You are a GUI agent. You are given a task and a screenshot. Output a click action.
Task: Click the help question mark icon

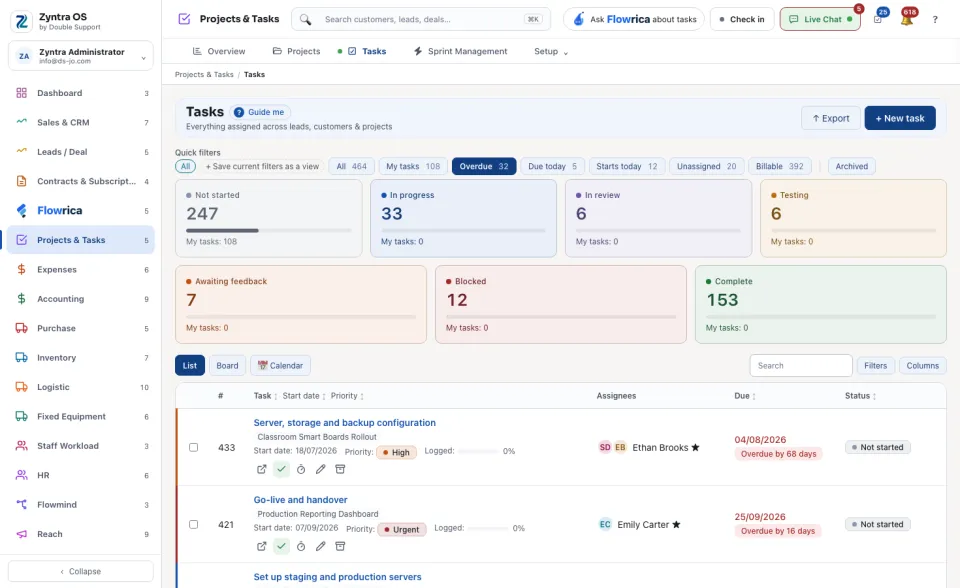tap(935, 20)
